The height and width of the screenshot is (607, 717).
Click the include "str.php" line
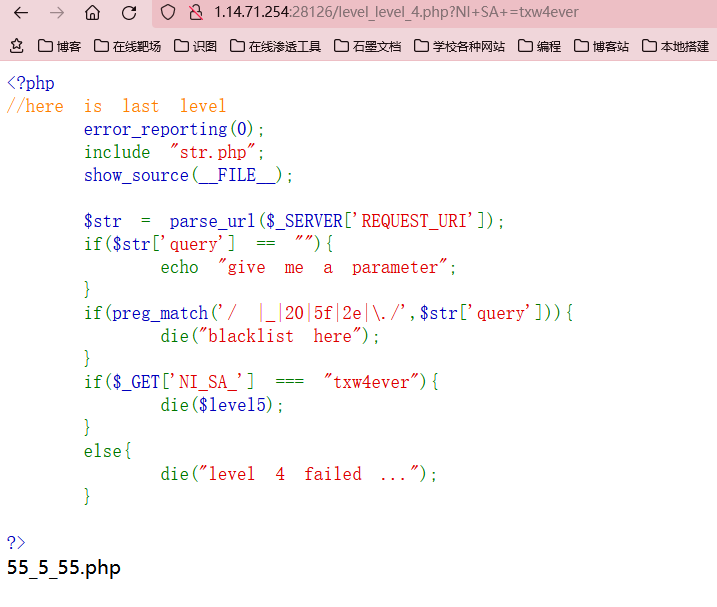(x=174, y=152)
